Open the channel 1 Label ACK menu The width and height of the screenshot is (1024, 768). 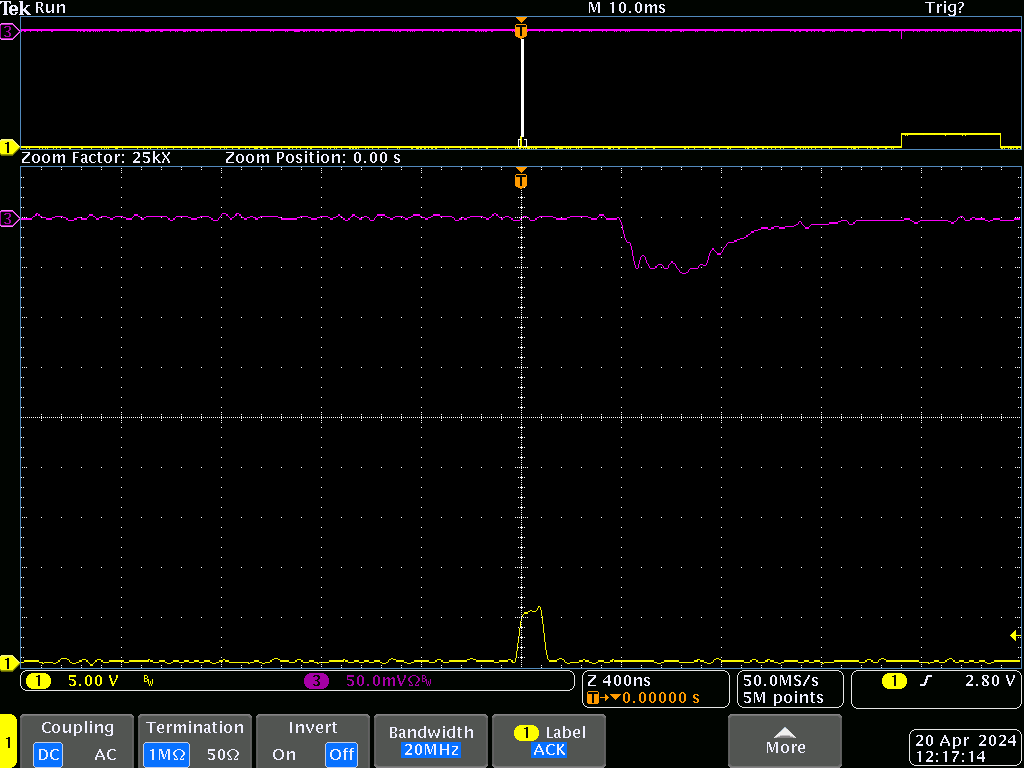pyautogui.click(x=549, y=741)
